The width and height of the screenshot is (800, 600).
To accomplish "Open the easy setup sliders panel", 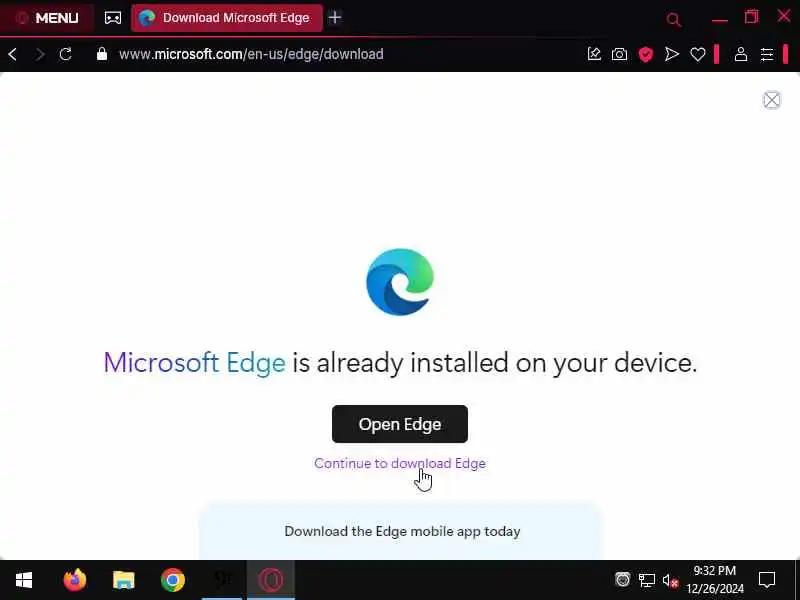I will (767, 54).
